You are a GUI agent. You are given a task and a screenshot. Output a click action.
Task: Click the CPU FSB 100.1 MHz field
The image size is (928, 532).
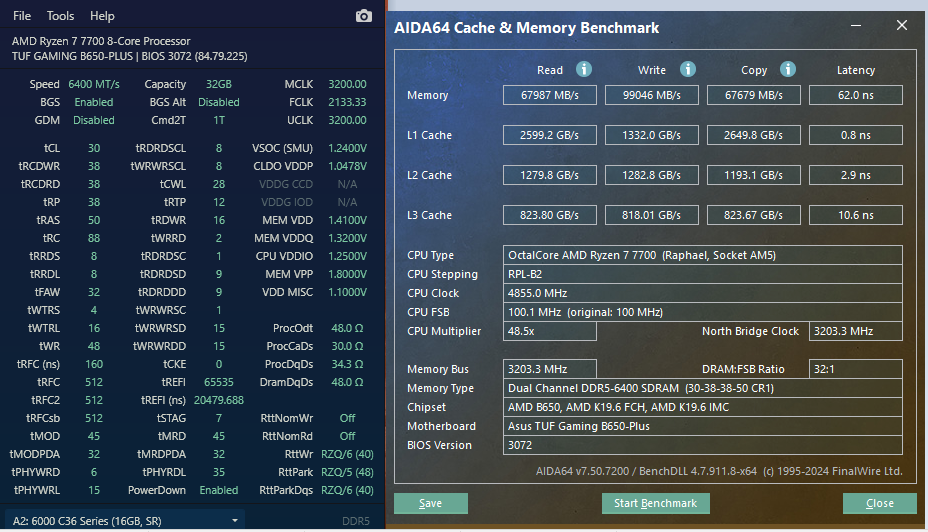703,312
